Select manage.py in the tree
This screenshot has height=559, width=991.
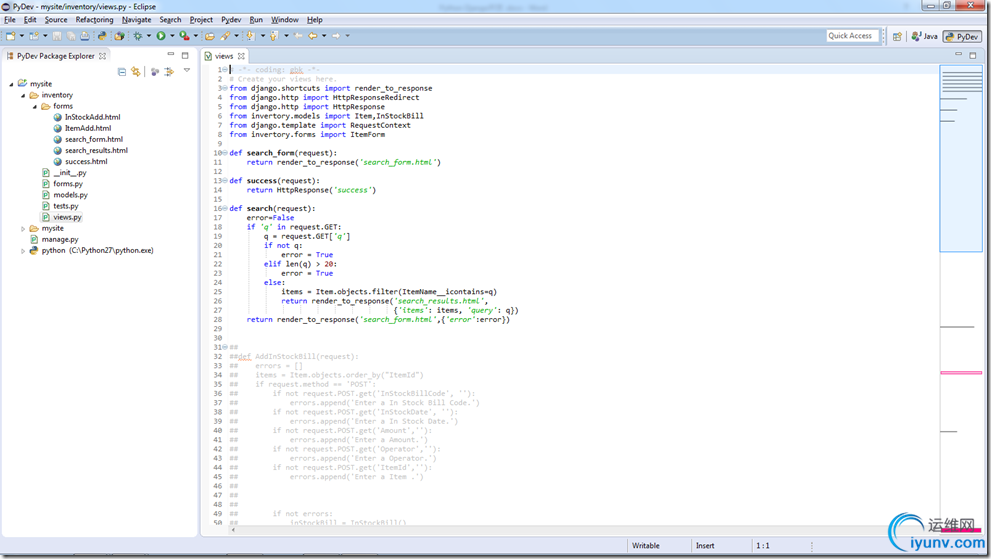pos(60,240)
